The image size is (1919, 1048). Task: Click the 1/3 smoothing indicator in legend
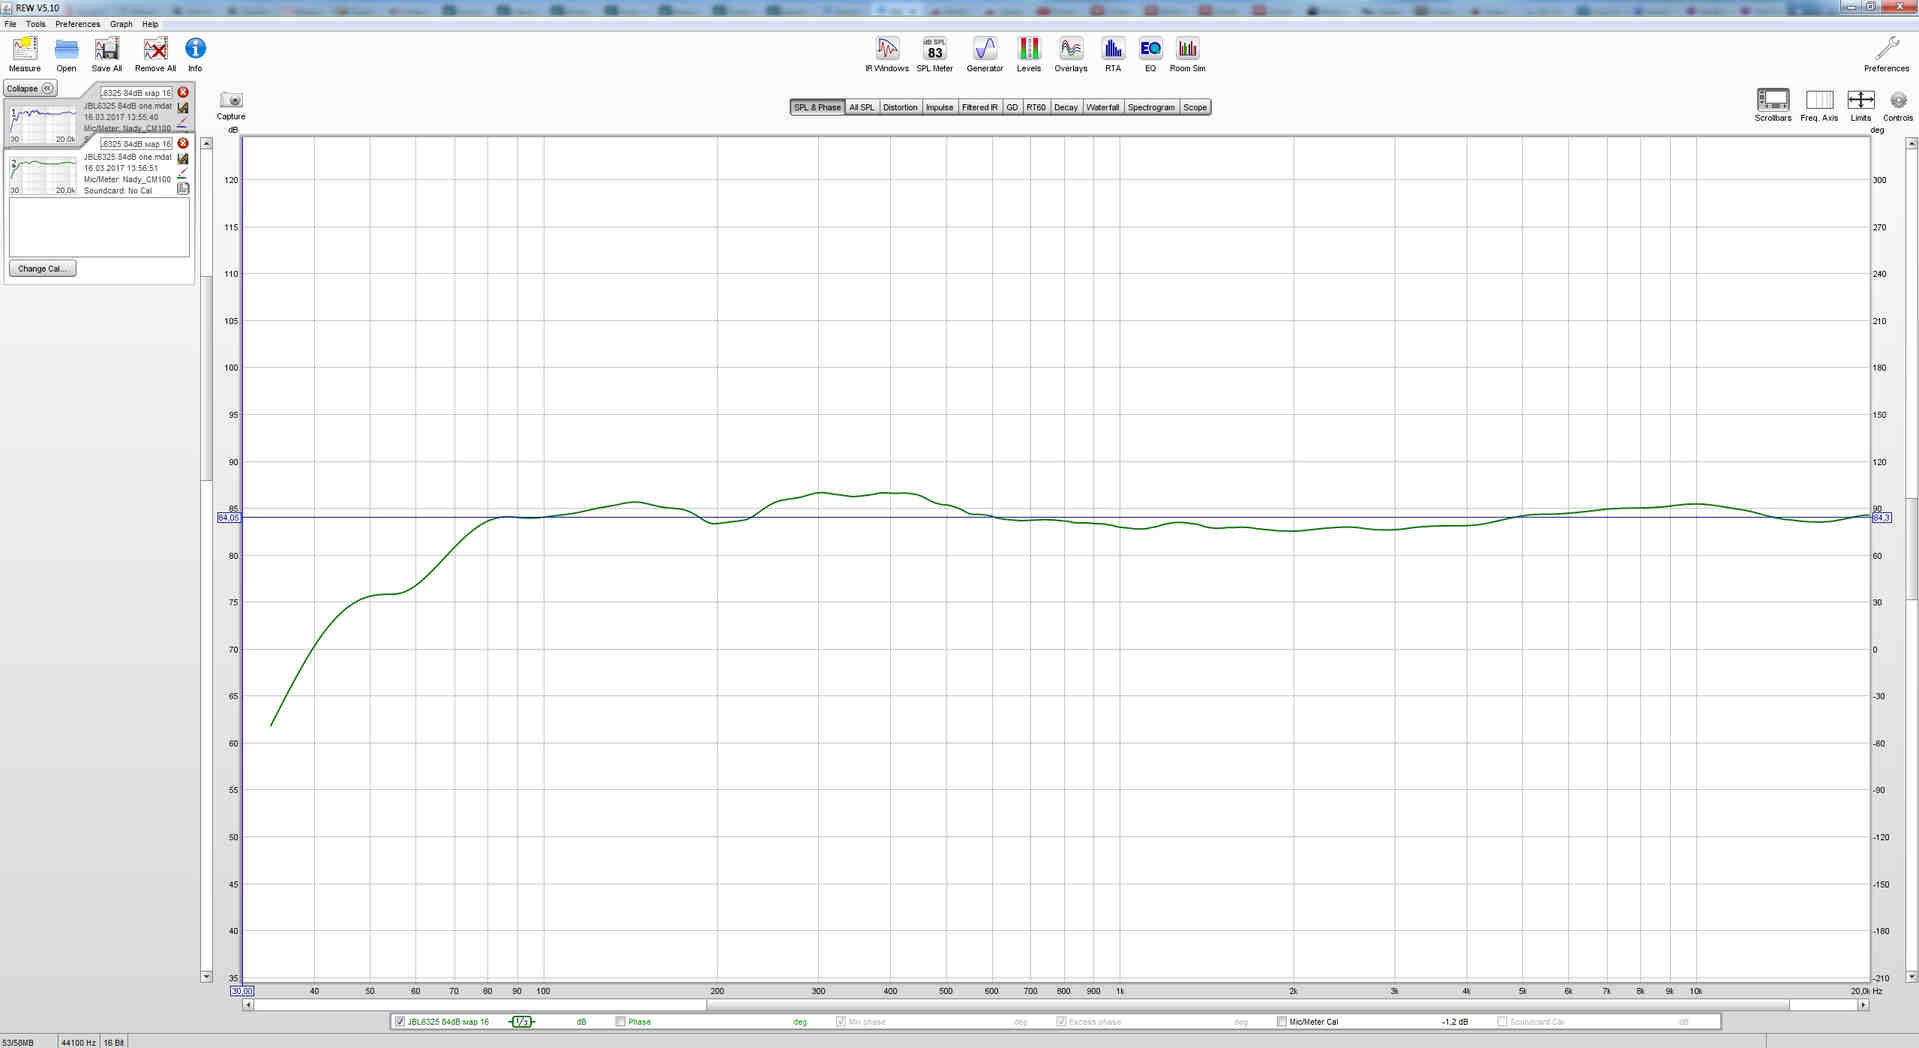click(521, 1022)
